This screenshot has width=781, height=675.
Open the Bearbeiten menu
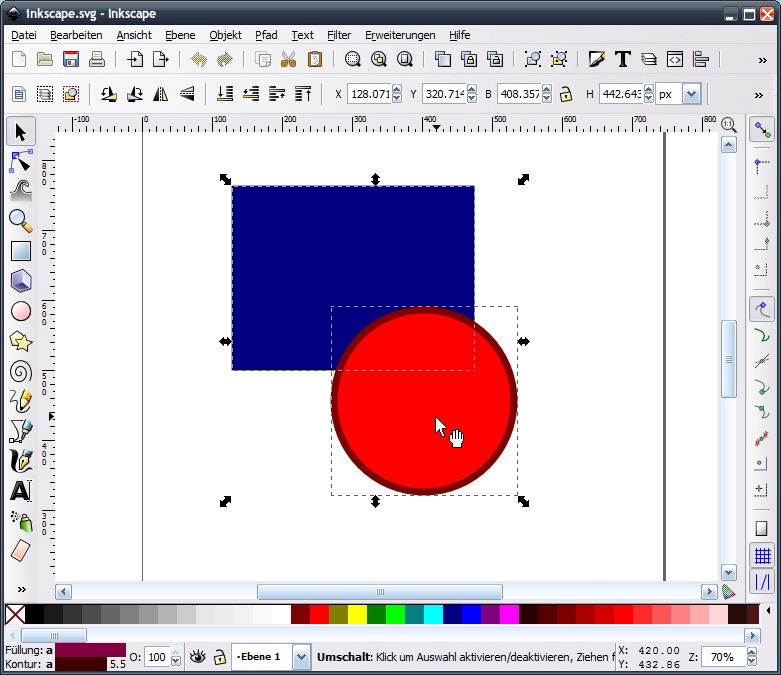pyautogui.click(x=76, y=35)
